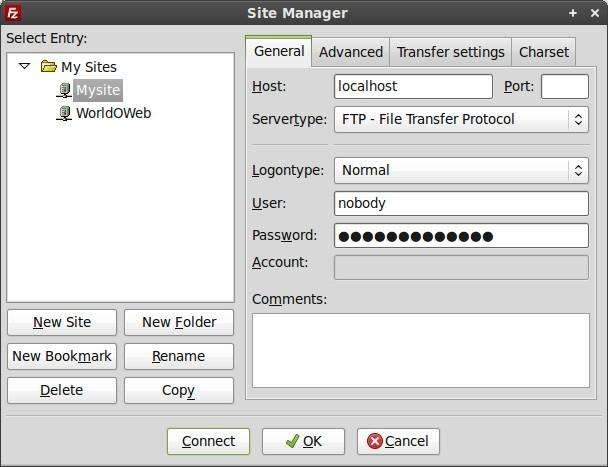The width and height of the screenshot is (608, 467).
Task: Click in the Port input field
Action: [565, 86]
